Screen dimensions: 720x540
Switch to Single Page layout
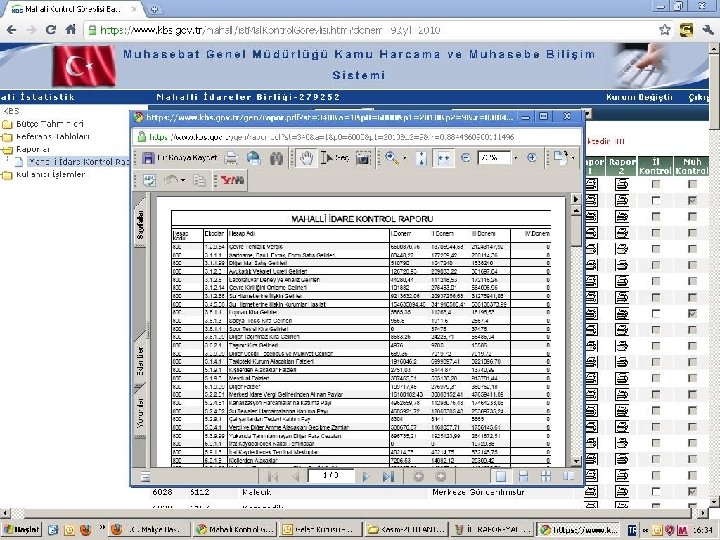tap(501, 477)
